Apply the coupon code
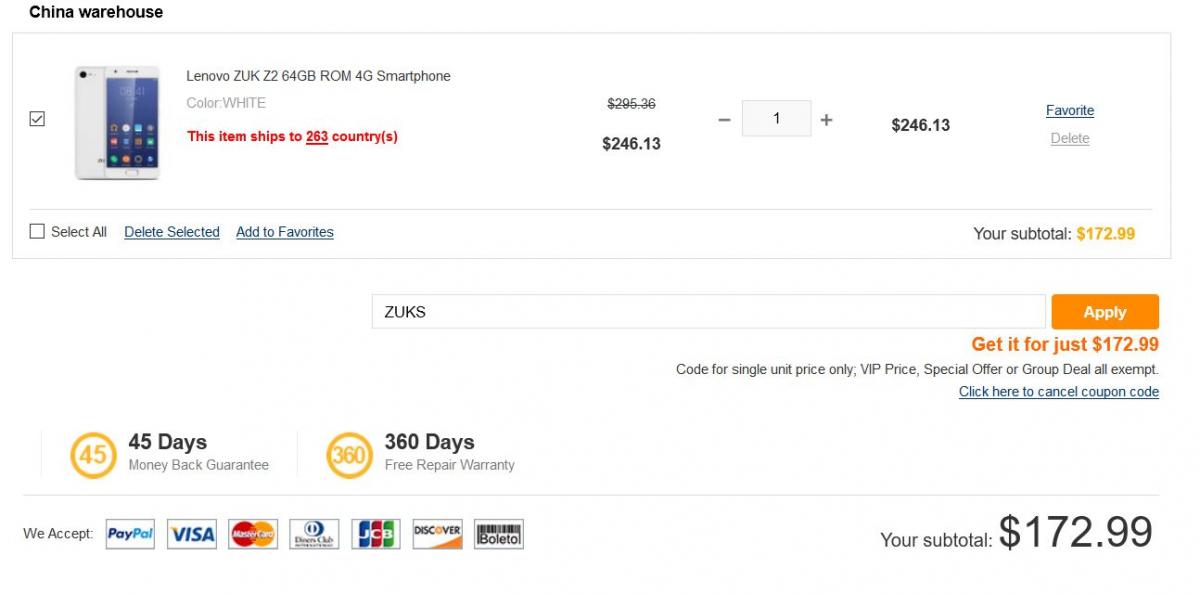Viewport: 1200px width, 594px height. (1105, 312)
